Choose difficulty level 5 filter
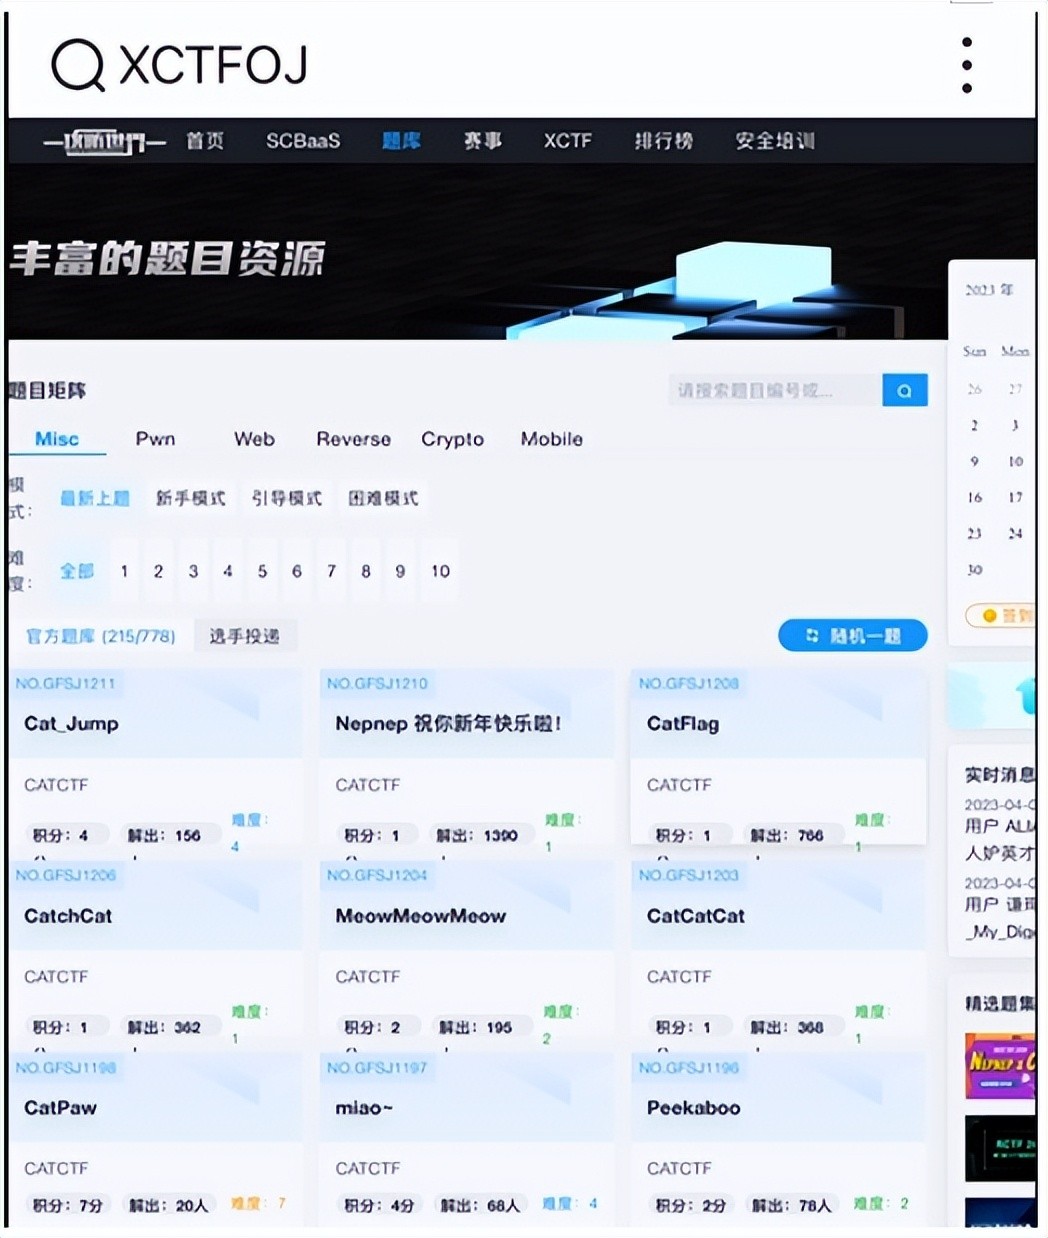The height and width of the screenshot is (1238, 1048). 262,571
